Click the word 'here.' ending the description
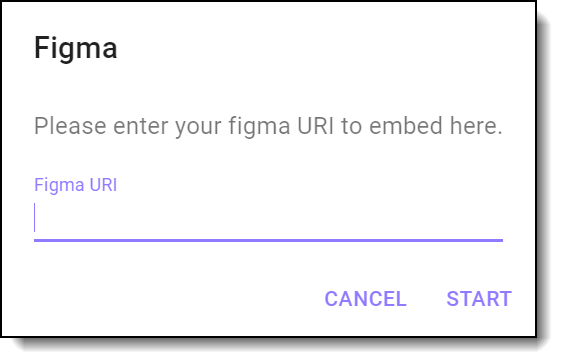This screenshot has width=562, height=363. coord(476,126)
